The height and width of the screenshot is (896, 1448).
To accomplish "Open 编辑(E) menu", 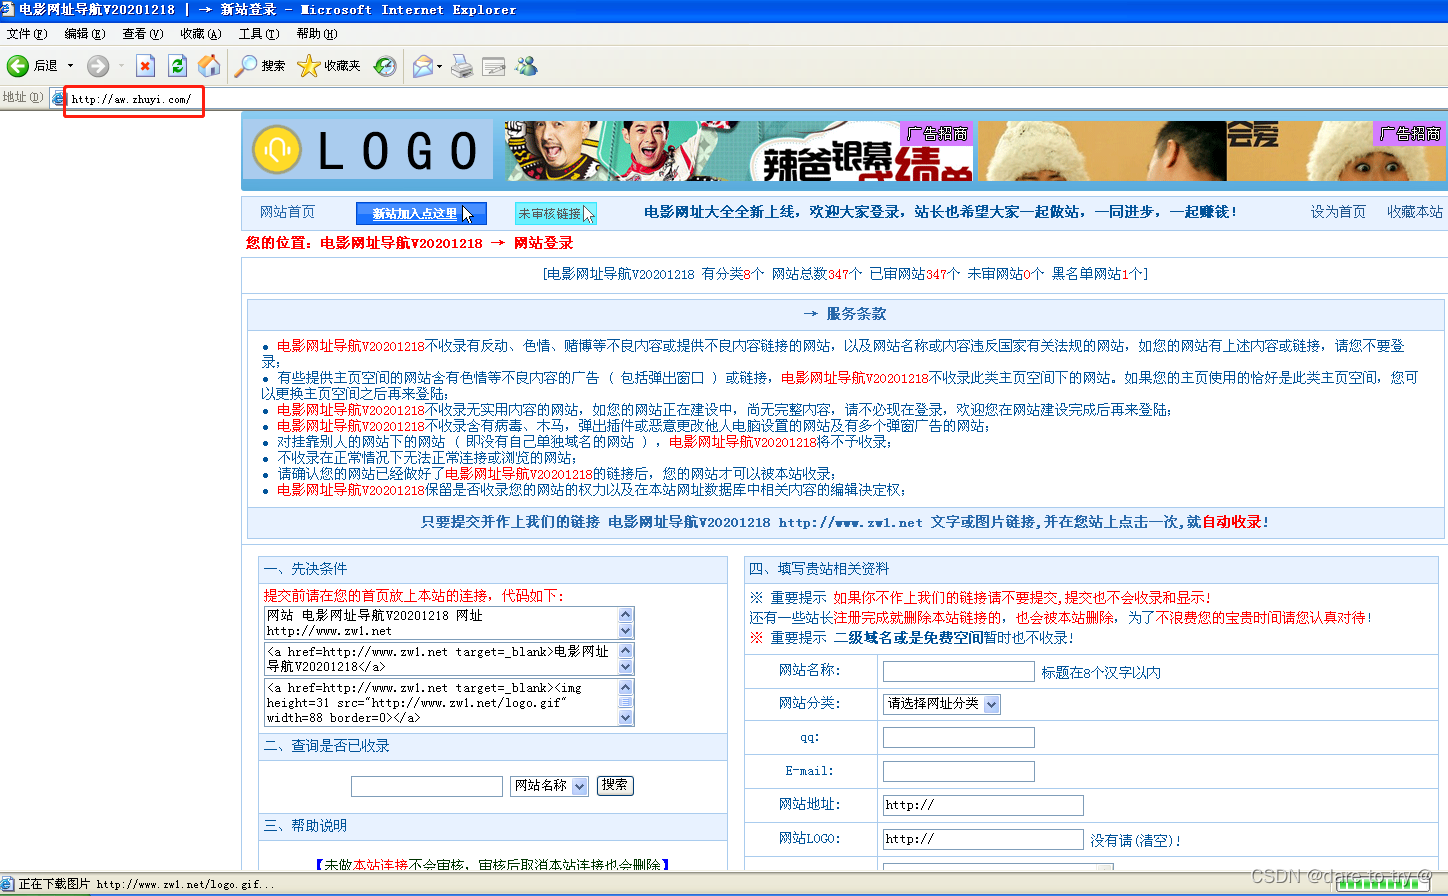I will click(x=85, y=34).
